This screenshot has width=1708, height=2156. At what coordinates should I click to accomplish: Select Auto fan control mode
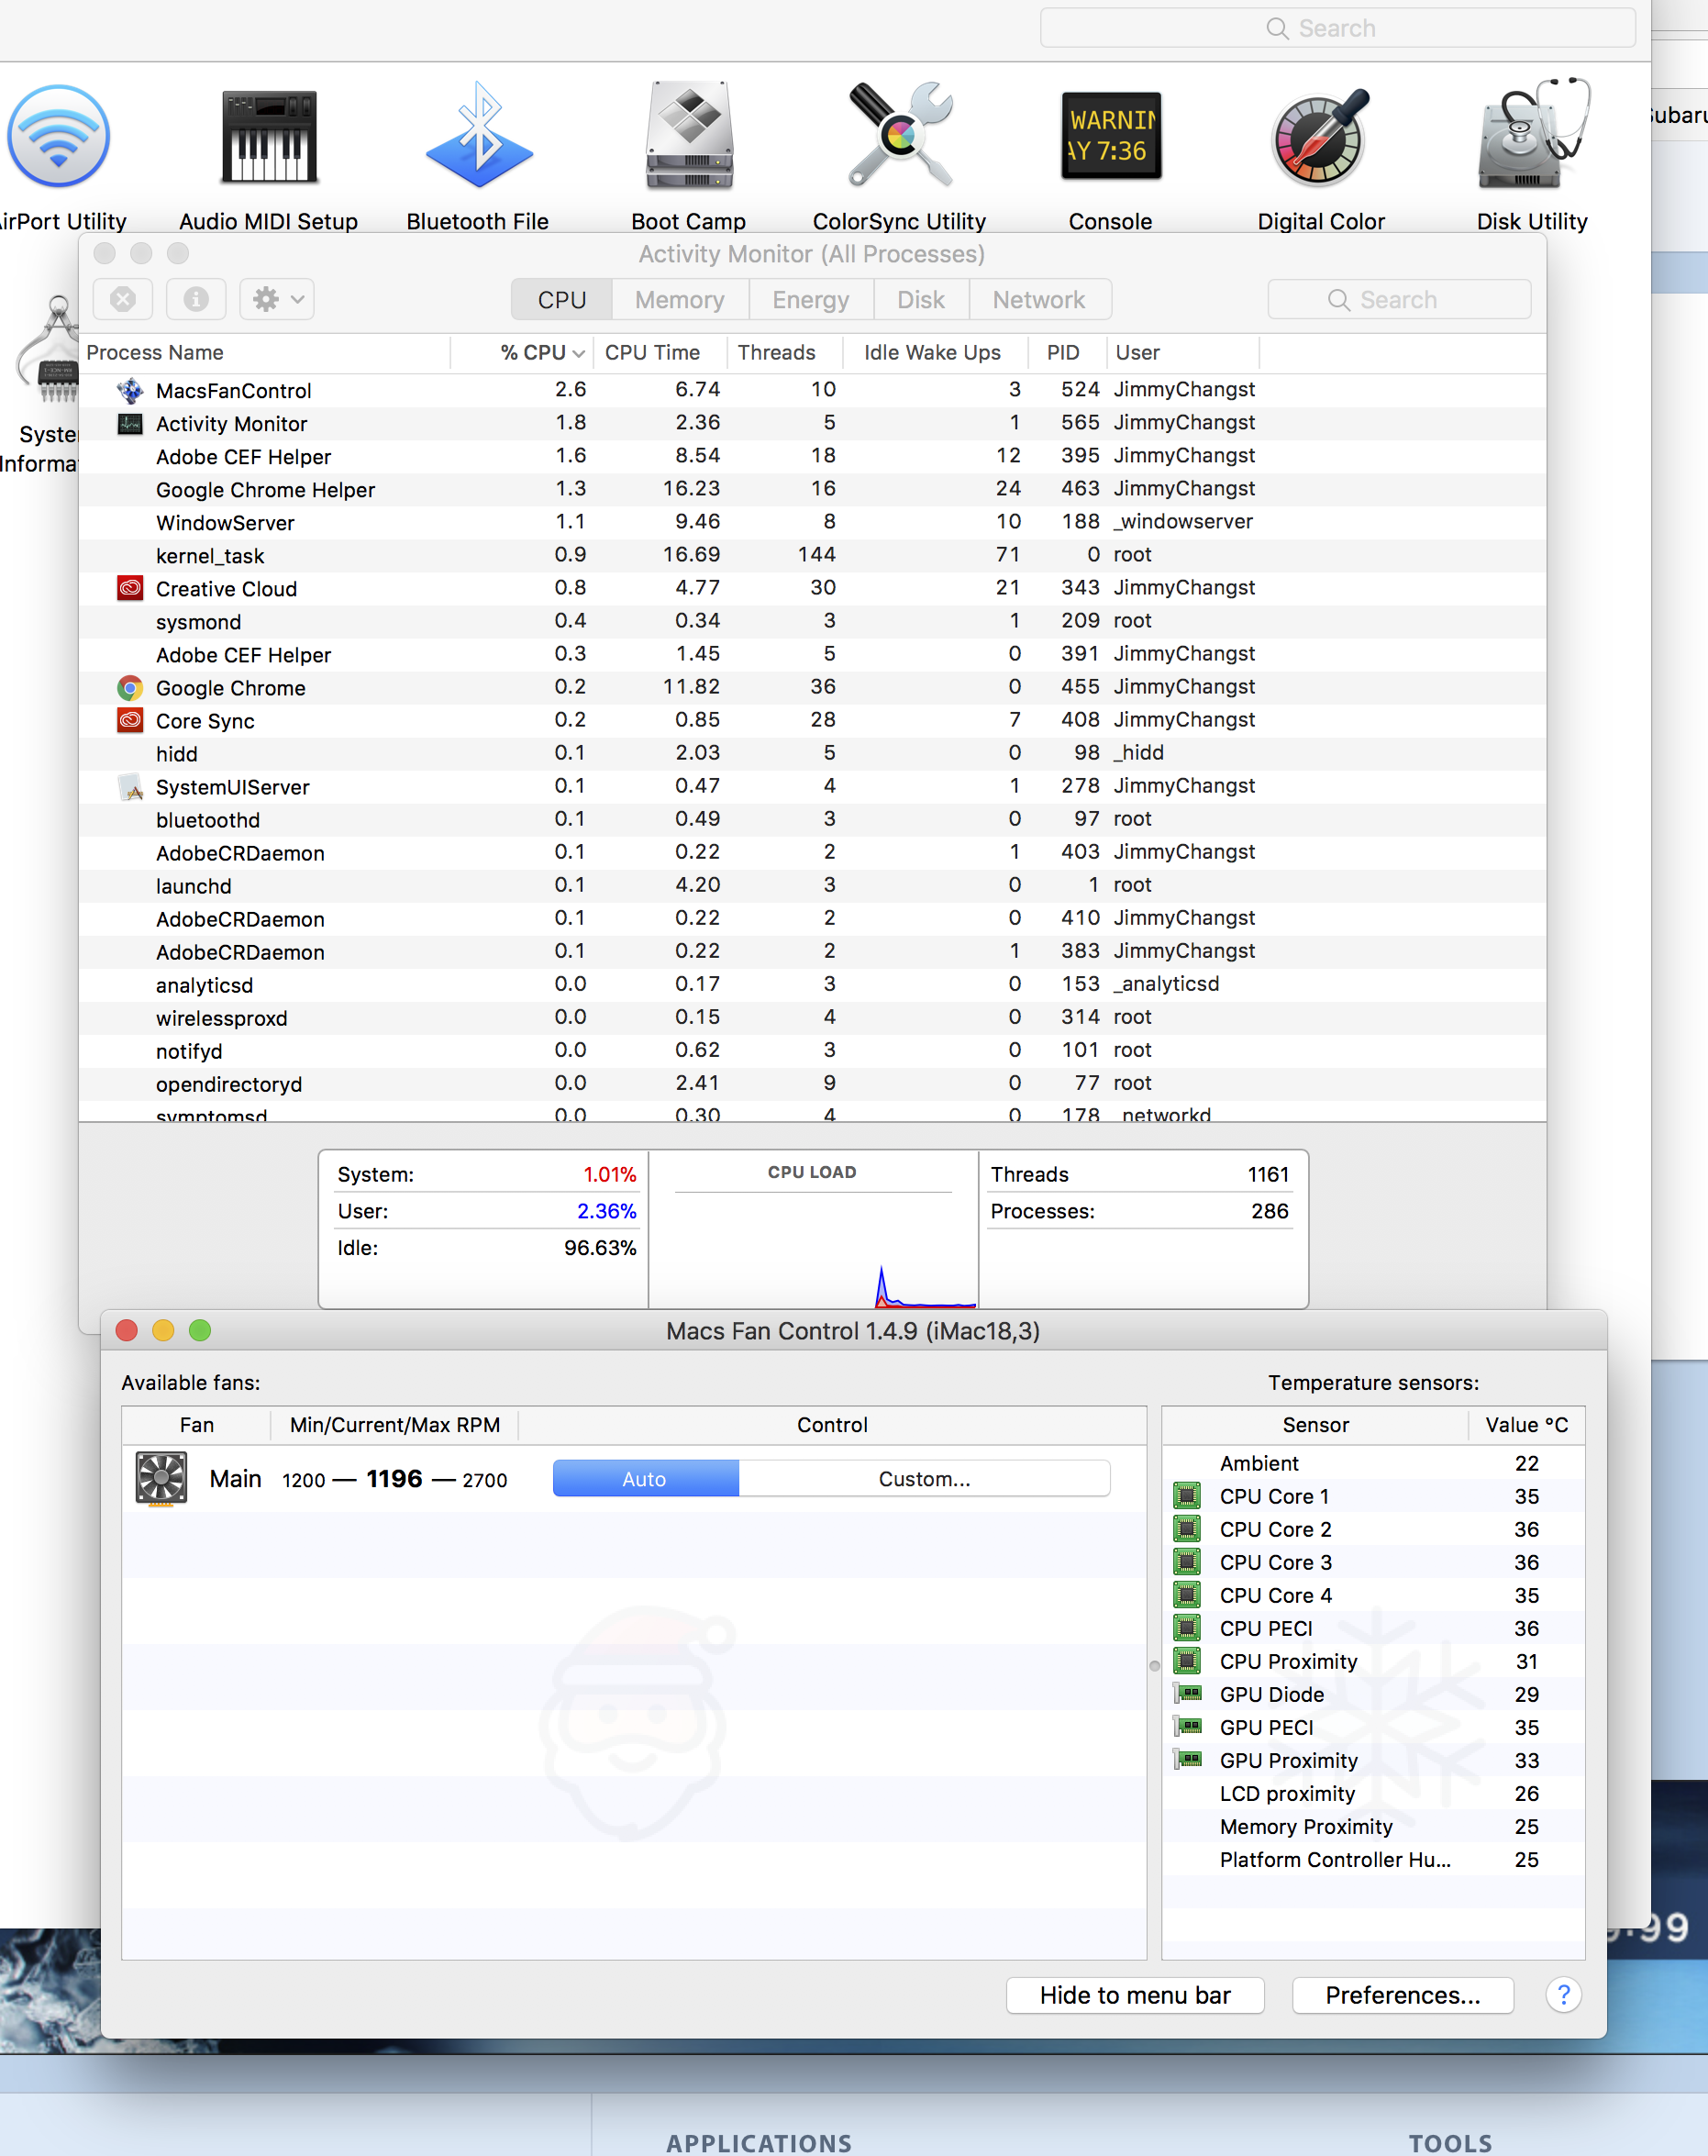[645, 1479]
